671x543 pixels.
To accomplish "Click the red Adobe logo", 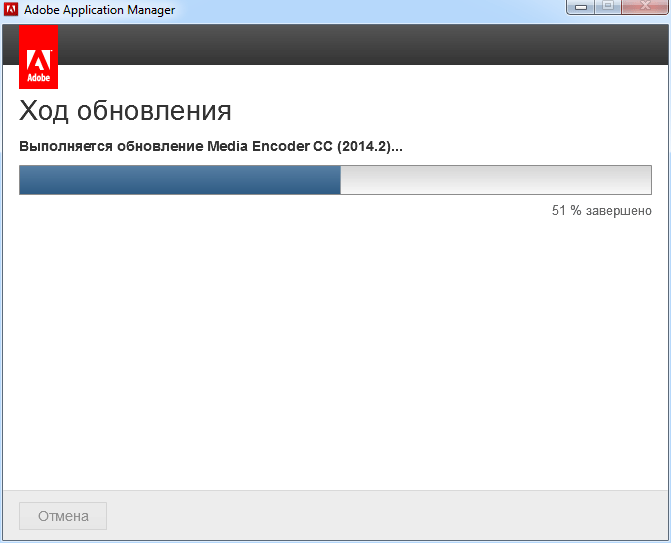I will [39, 57].
